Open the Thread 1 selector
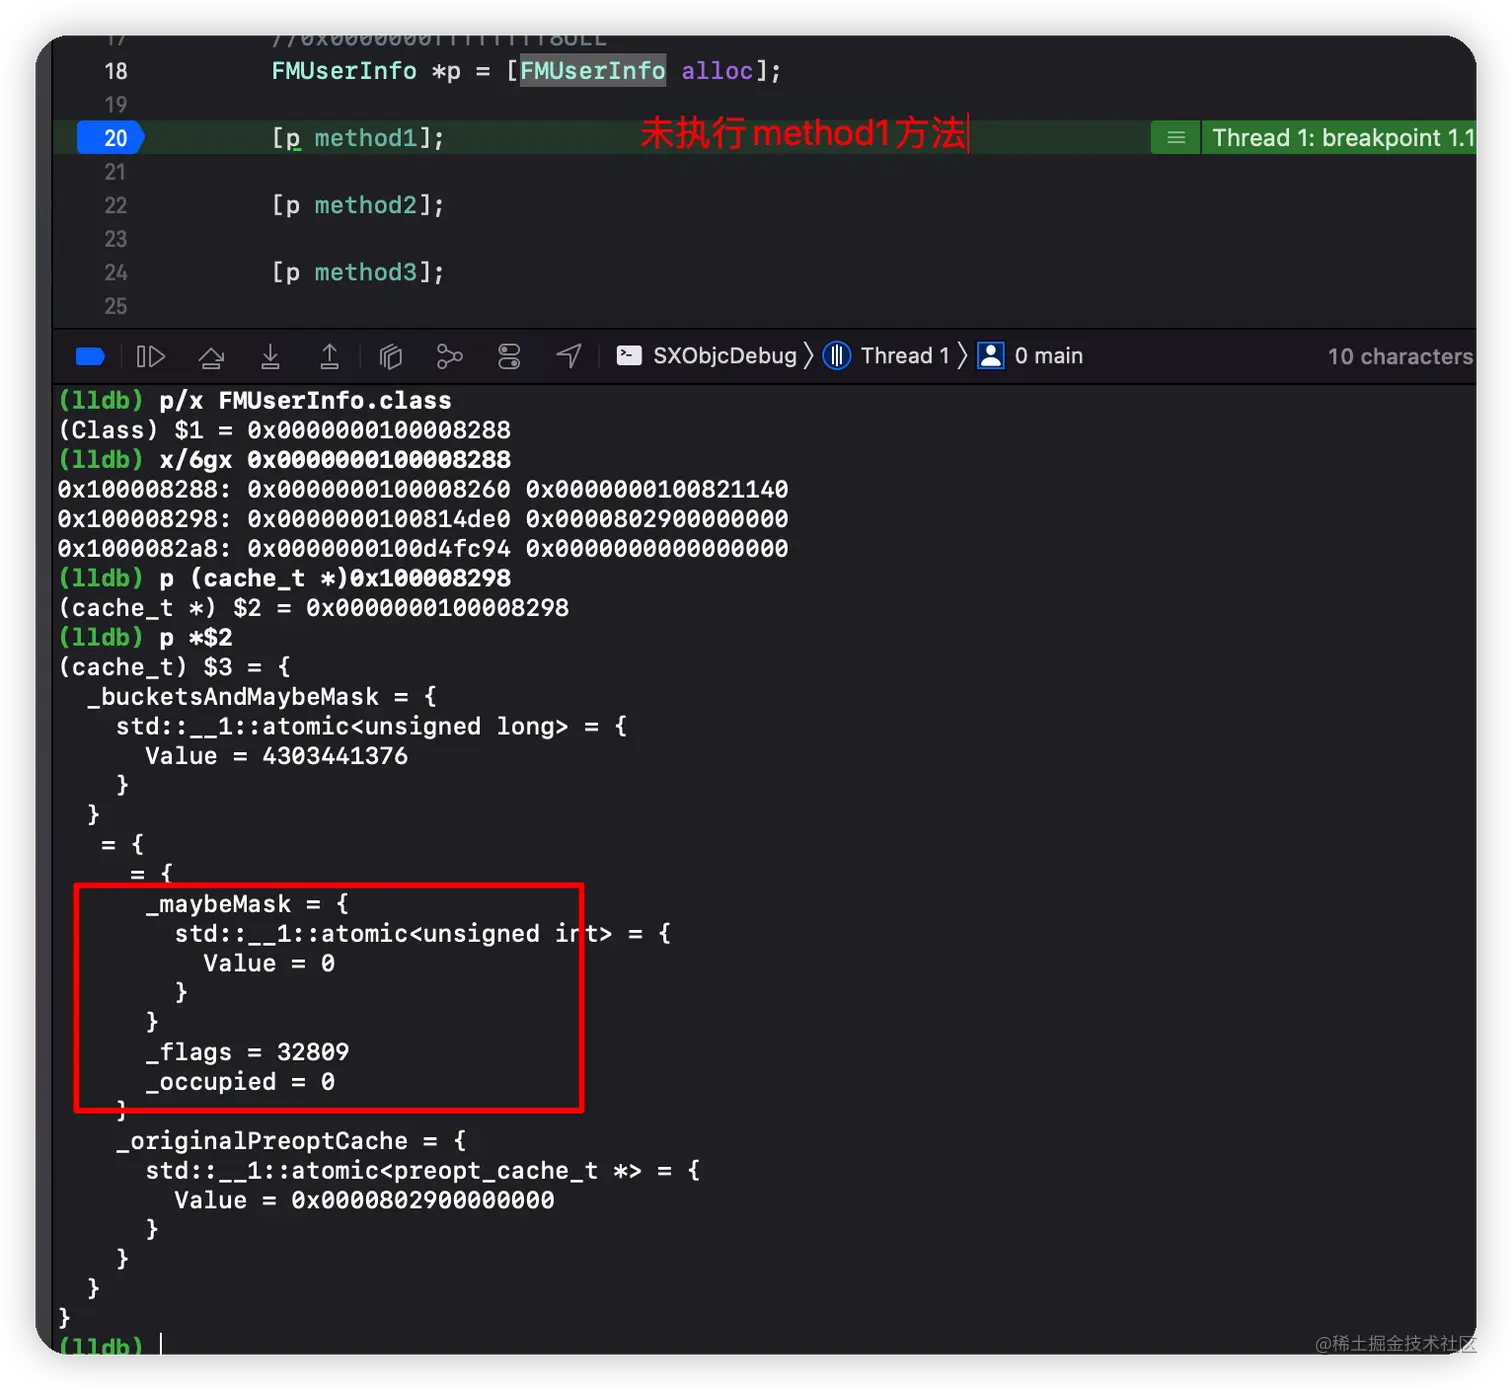 point(886,356)
